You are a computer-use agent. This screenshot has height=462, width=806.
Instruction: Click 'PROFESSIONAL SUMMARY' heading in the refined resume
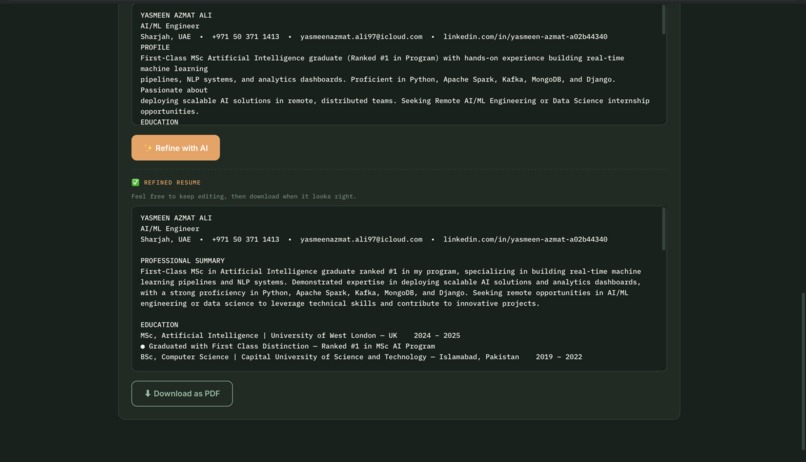point(182,261)
